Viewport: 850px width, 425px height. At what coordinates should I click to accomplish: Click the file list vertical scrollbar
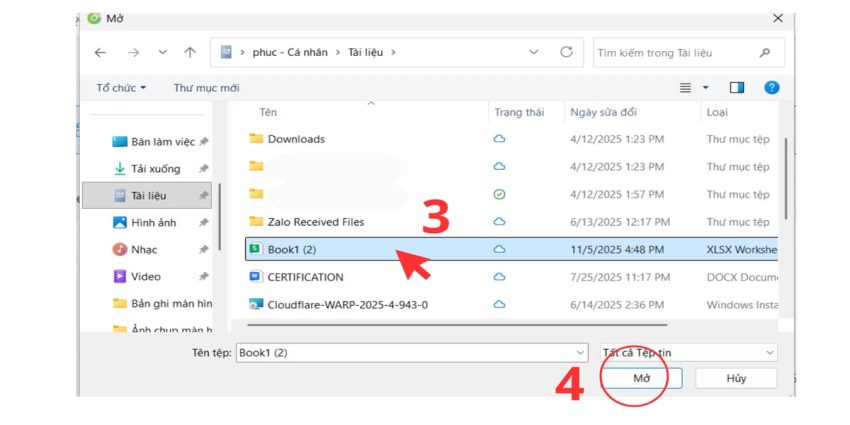(785, 178)
